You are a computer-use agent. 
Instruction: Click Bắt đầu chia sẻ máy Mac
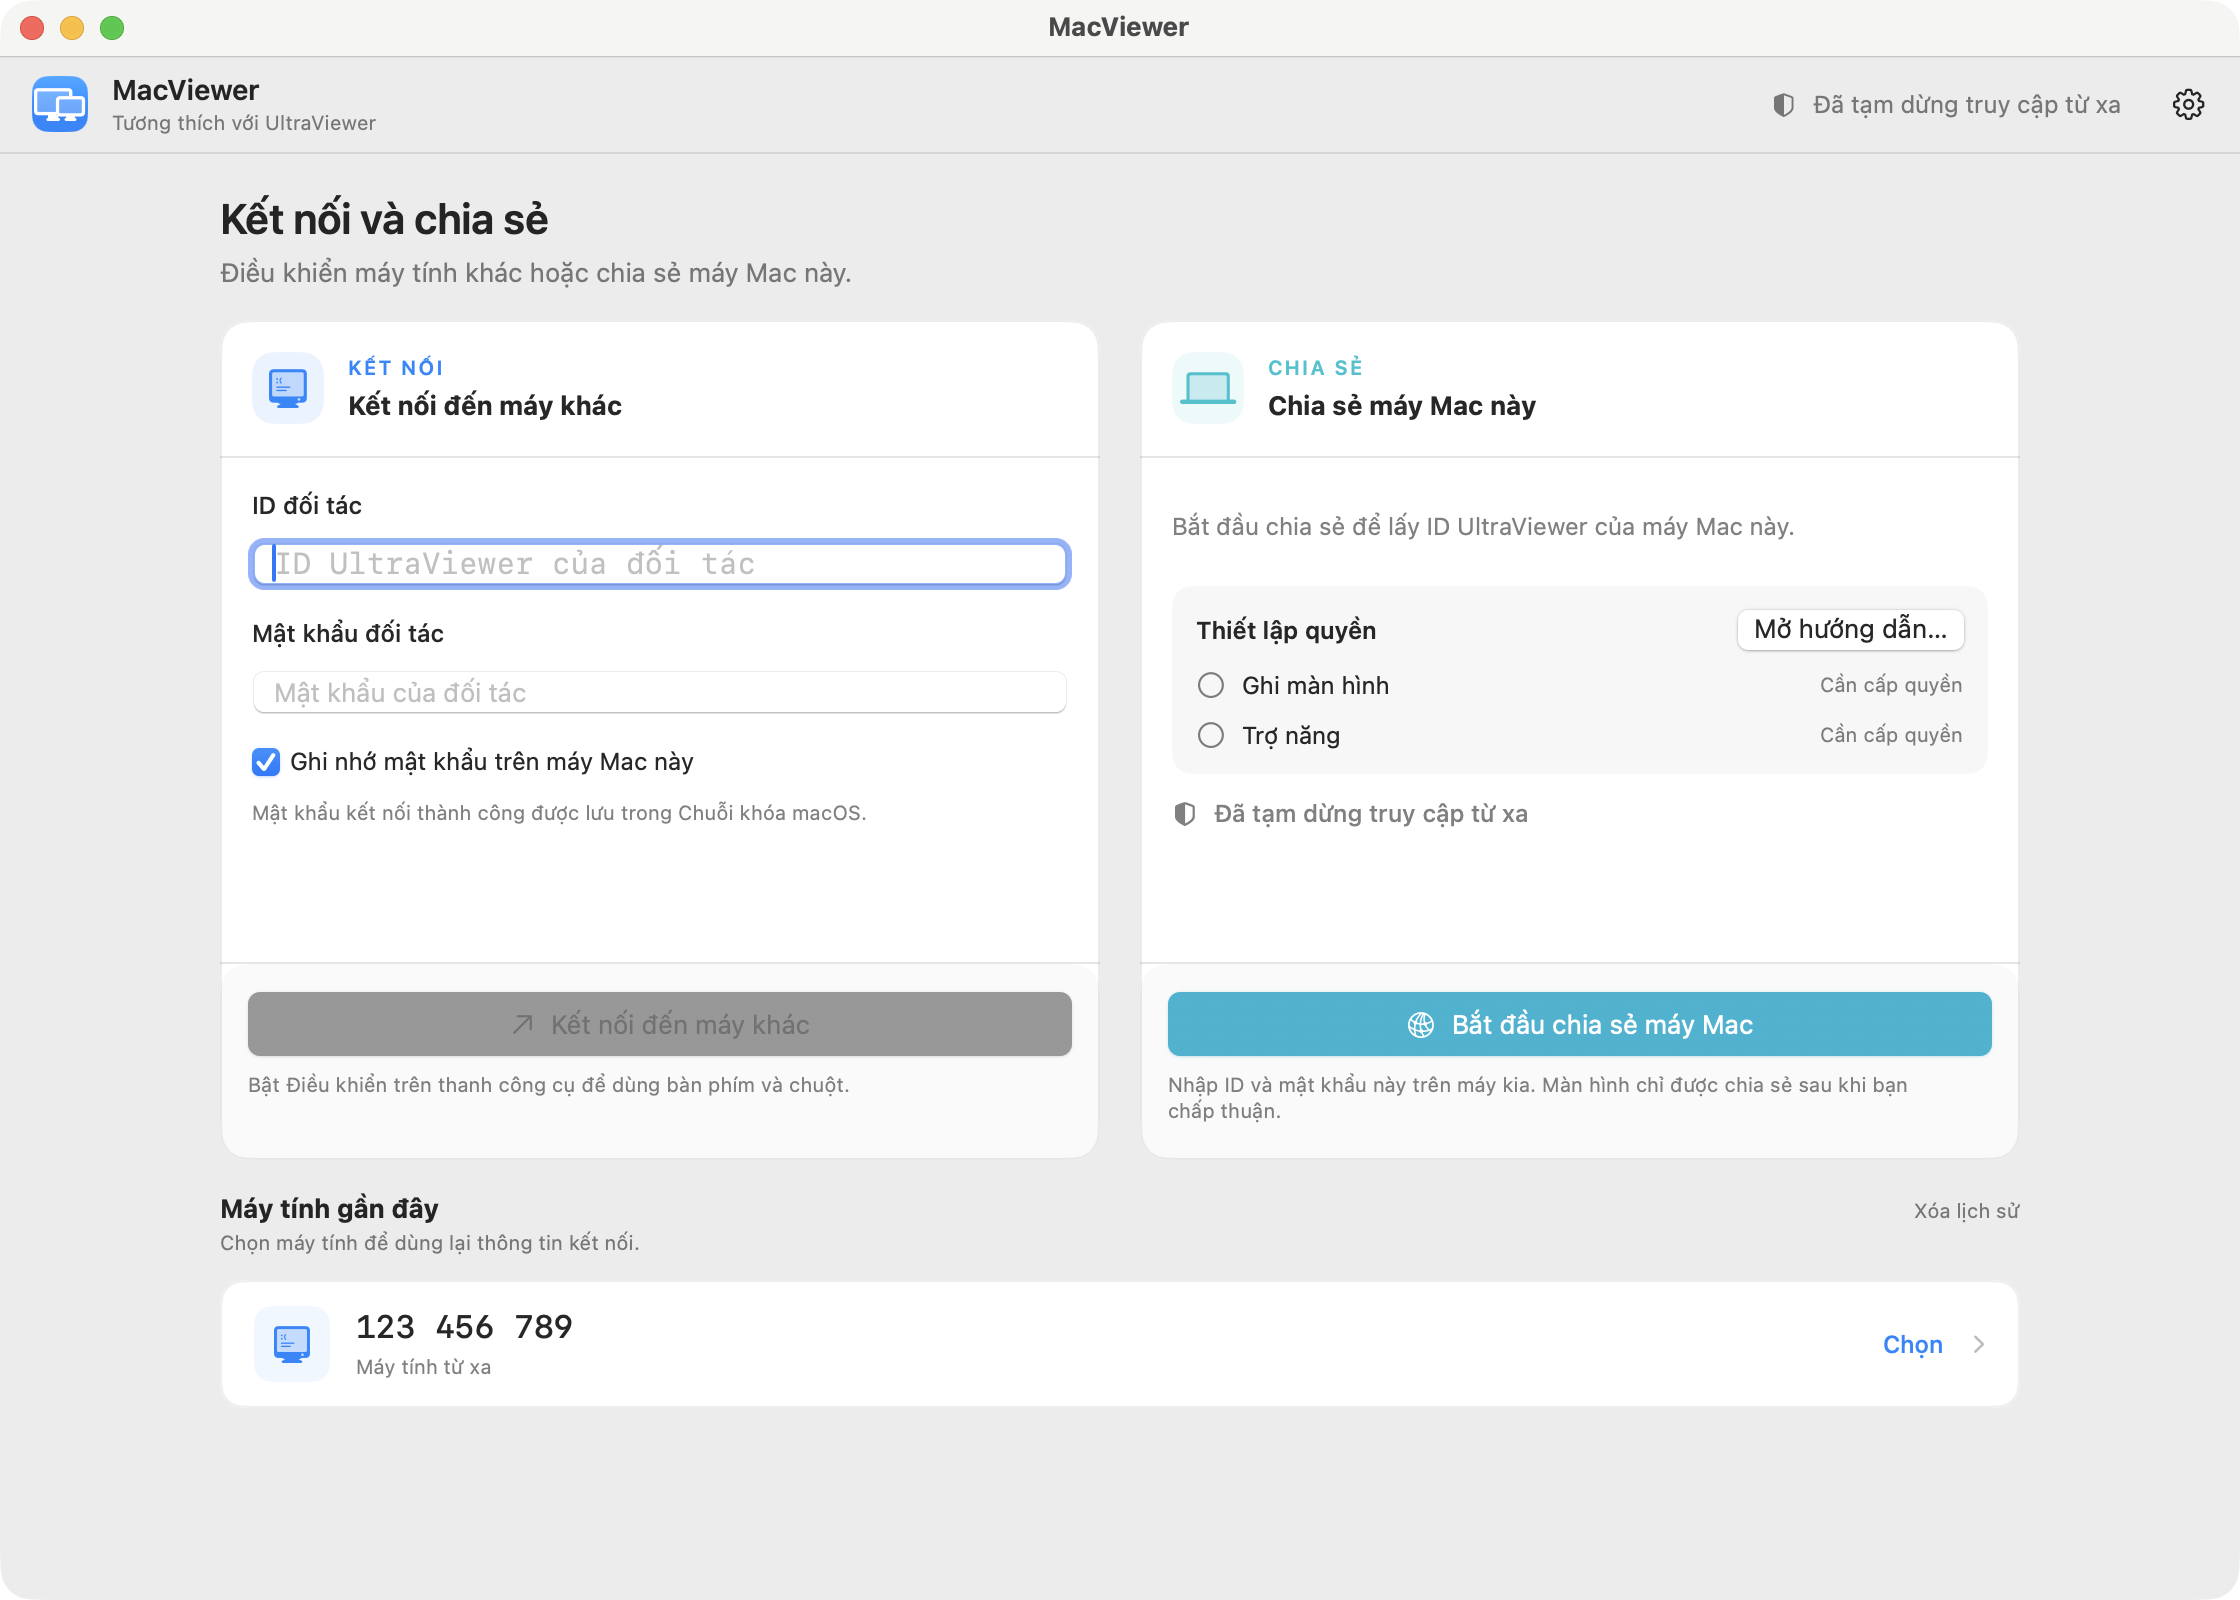1580,1024
